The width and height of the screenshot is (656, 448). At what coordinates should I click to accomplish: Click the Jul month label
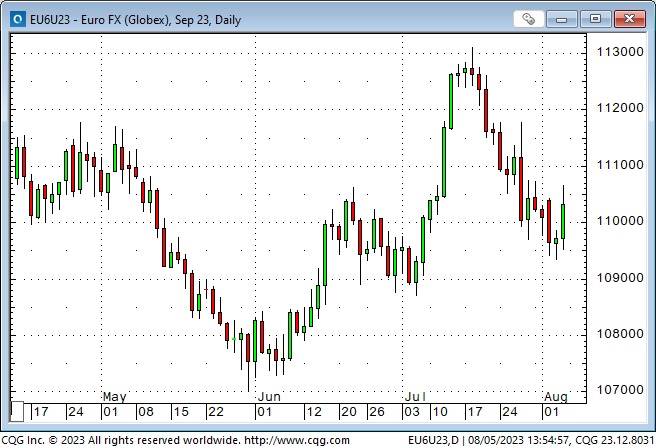click(x=415, y=397)
